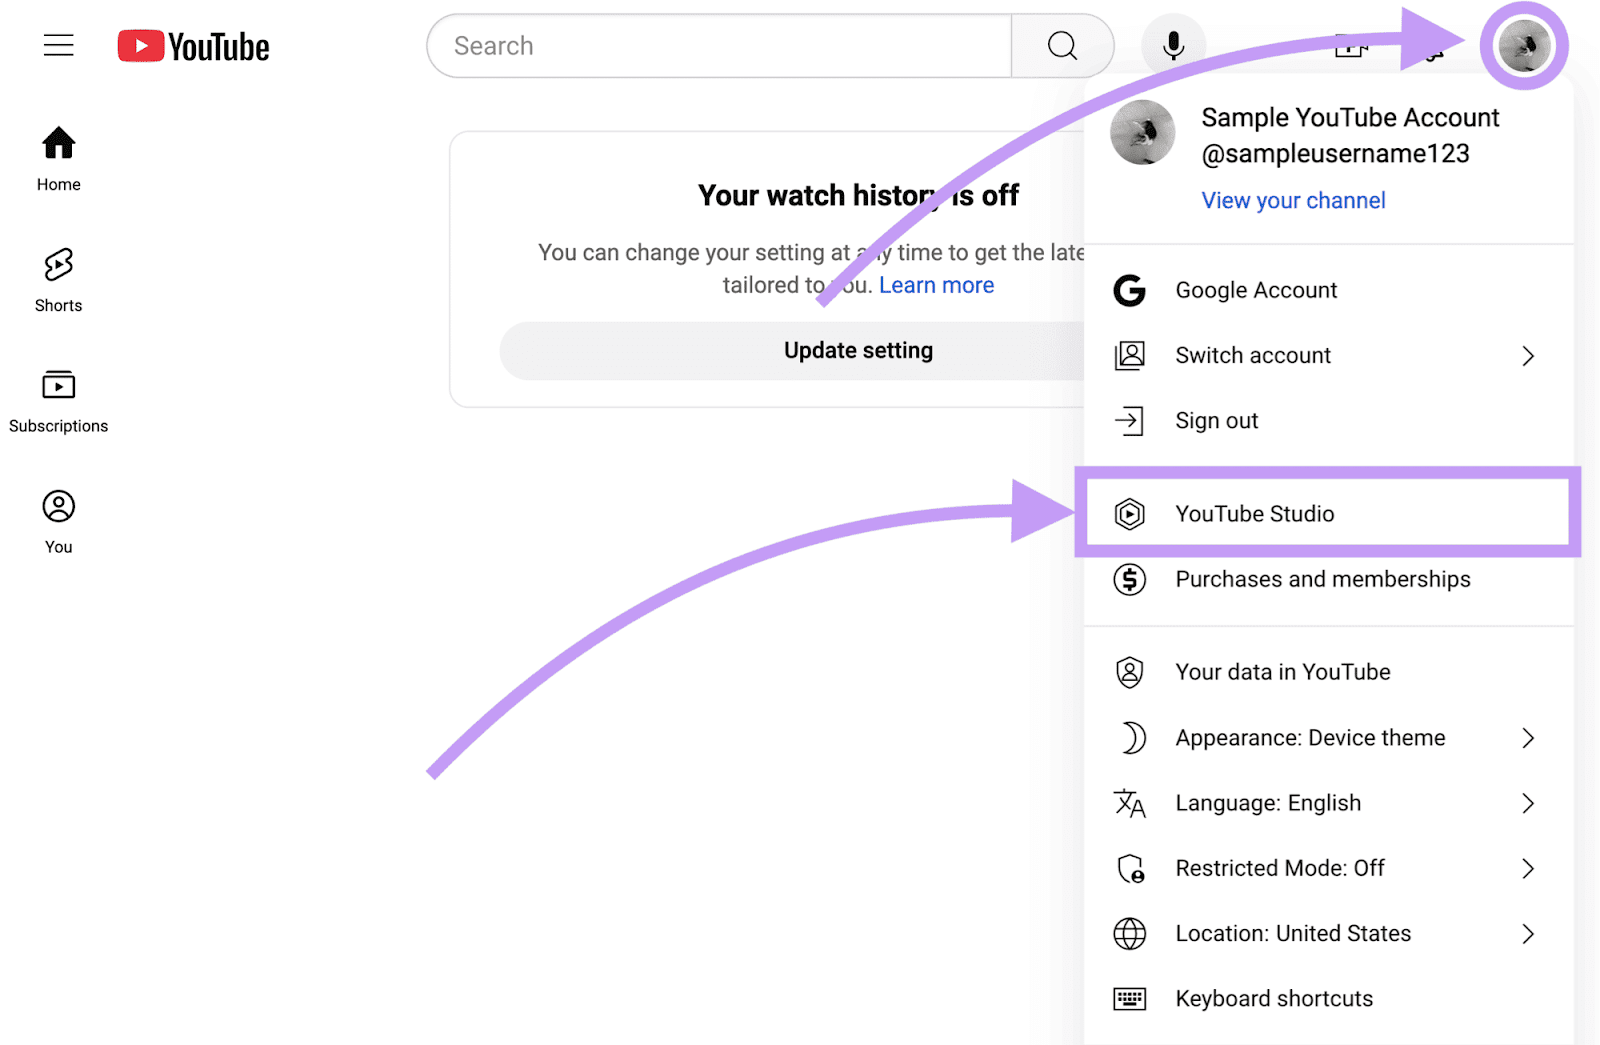
Task: Click the Update setting button
Action: (858, 350)
